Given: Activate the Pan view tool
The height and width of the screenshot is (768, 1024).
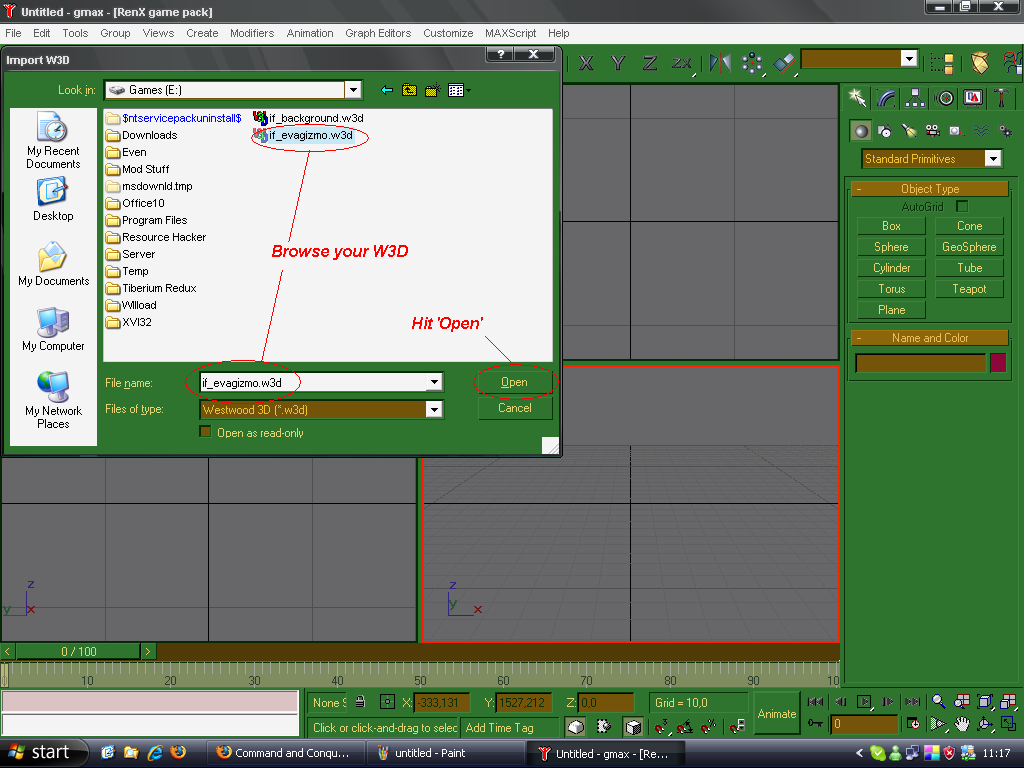Looking at the screenshot, I should (962, 724).
